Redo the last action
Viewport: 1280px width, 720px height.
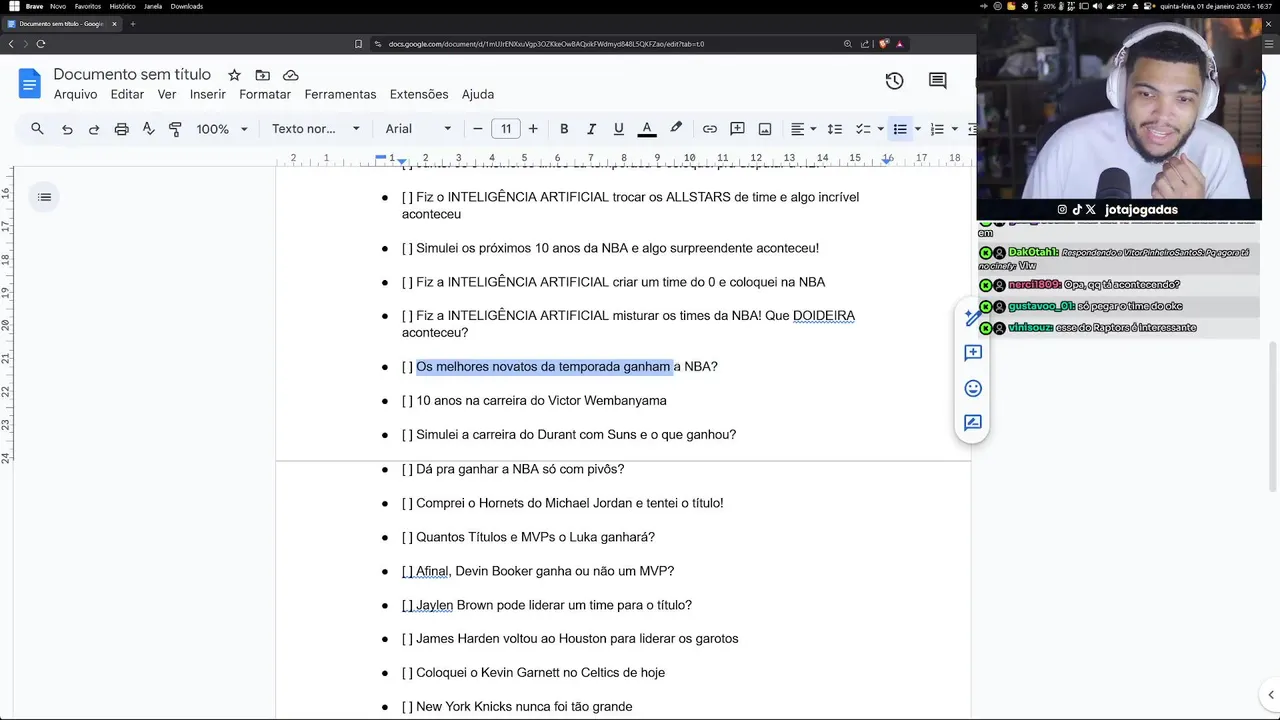pos(94,129)
